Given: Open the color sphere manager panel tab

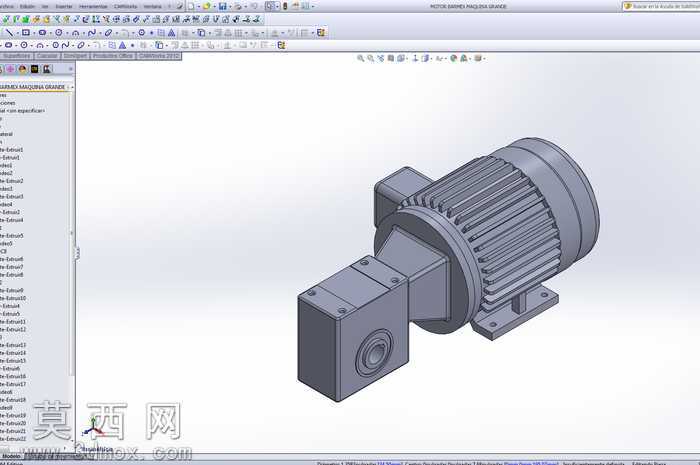Looking at the screenshot, I should pyautogui.click(x=22, y=69).
